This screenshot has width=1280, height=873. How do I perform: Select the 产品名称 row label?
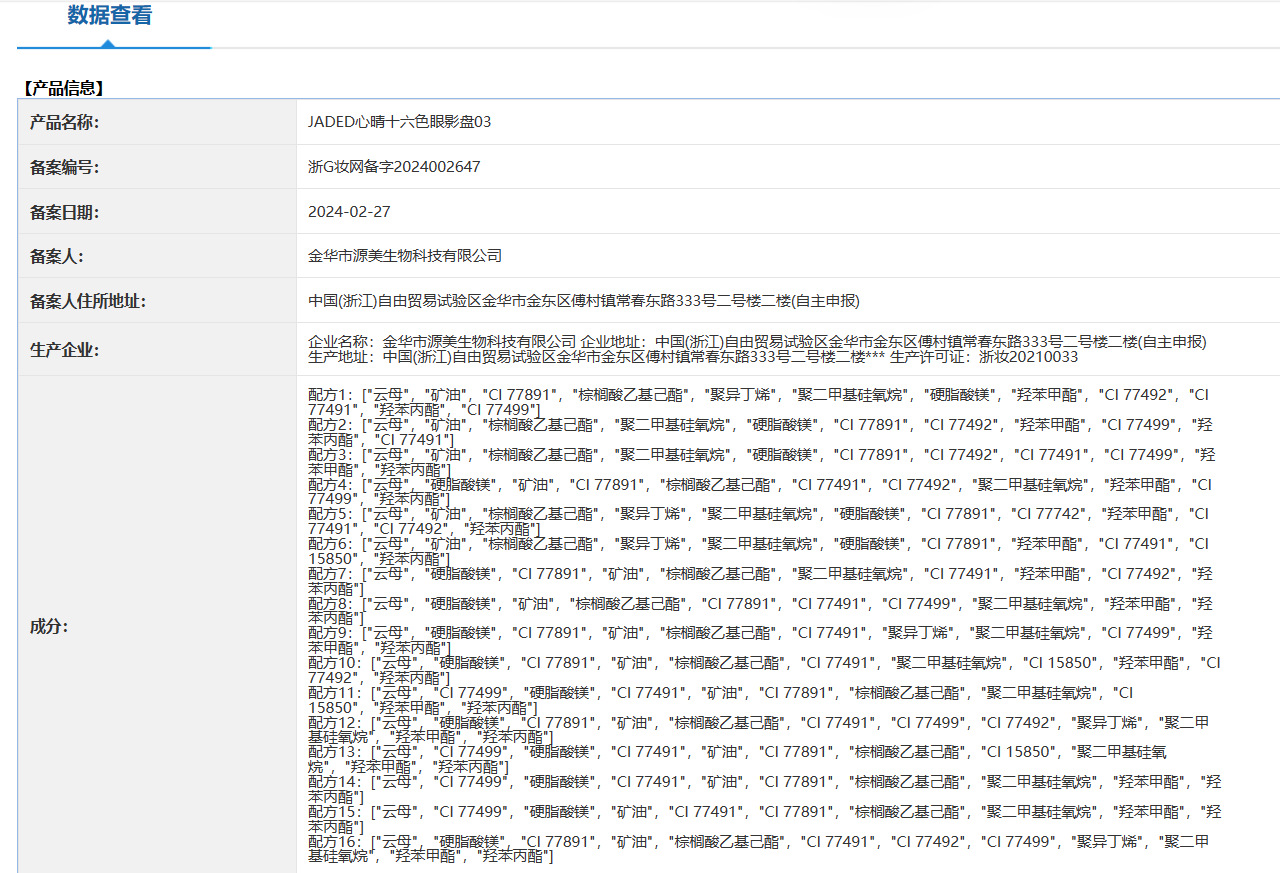(65, 122)
